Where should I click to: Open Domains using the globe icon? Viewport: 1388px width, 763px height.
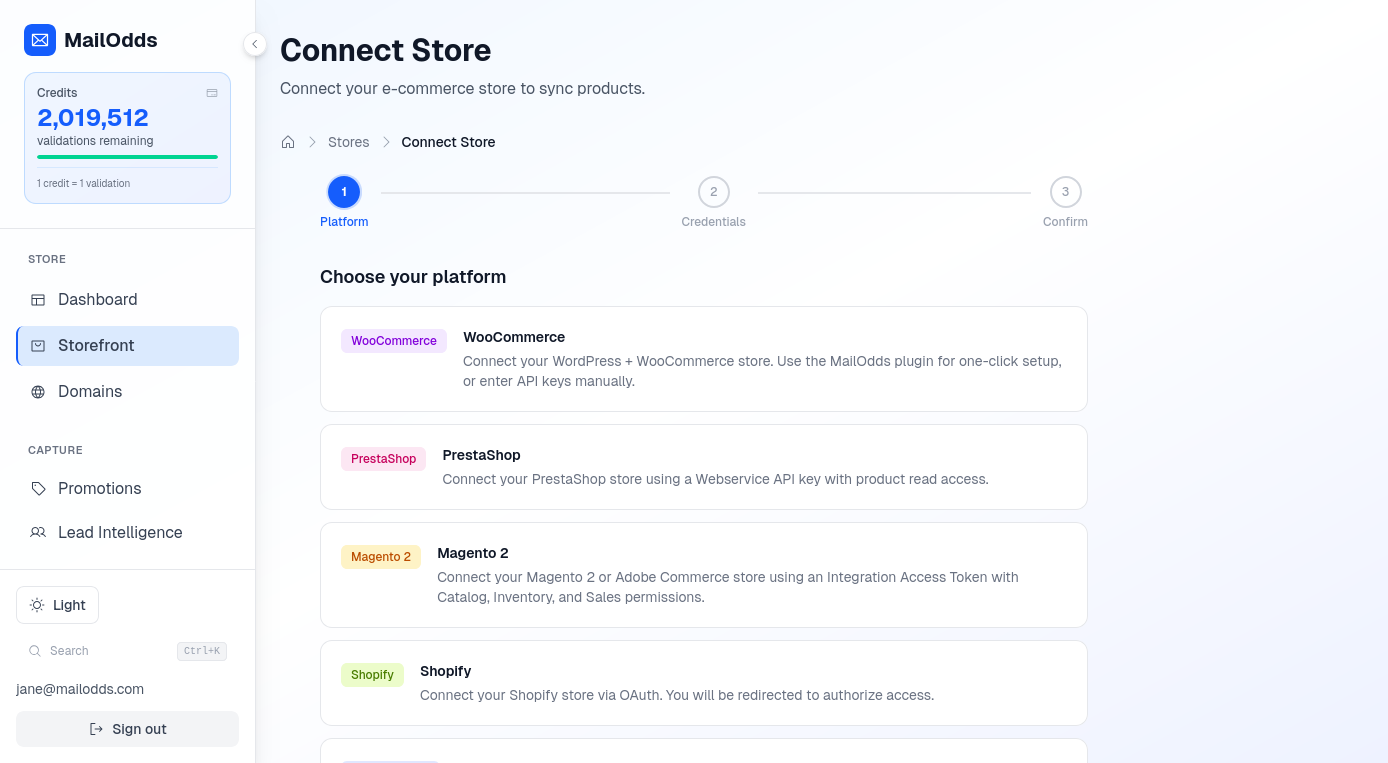[37, 391]
